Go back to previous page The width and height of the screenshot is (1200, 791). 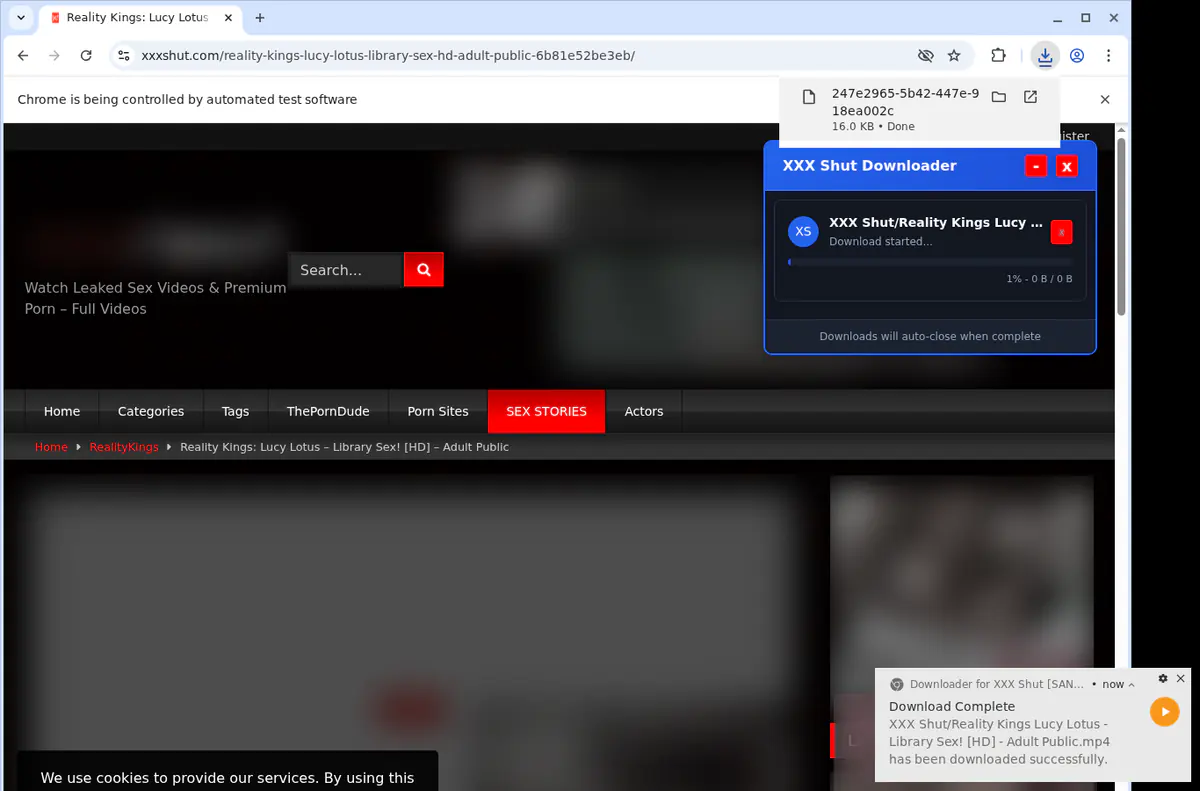[23, 56]
